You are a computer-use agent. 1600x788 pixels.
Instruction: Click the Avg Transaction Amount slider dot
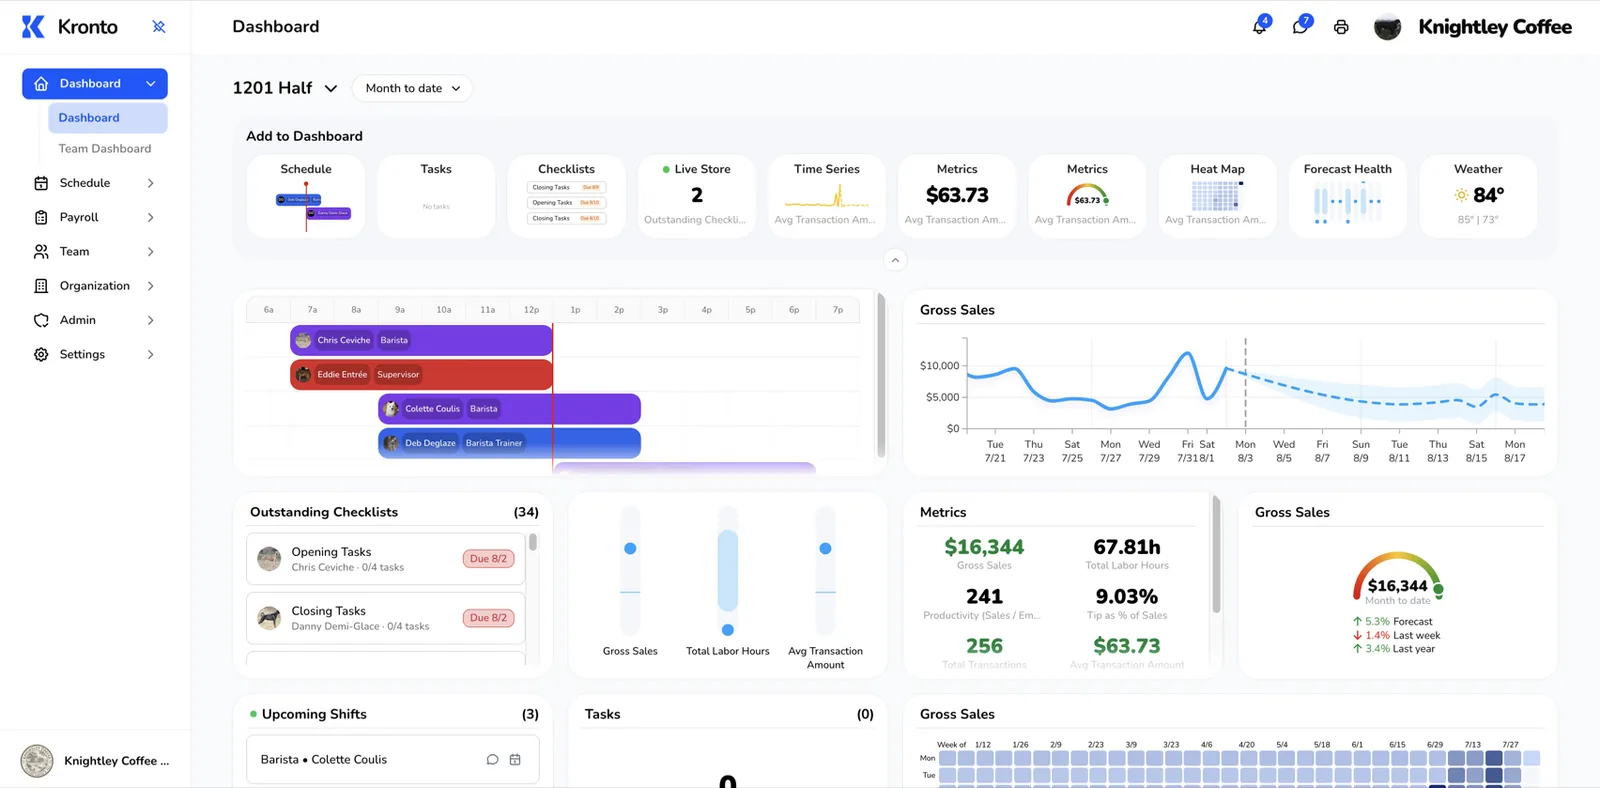(x=825, y=548)
